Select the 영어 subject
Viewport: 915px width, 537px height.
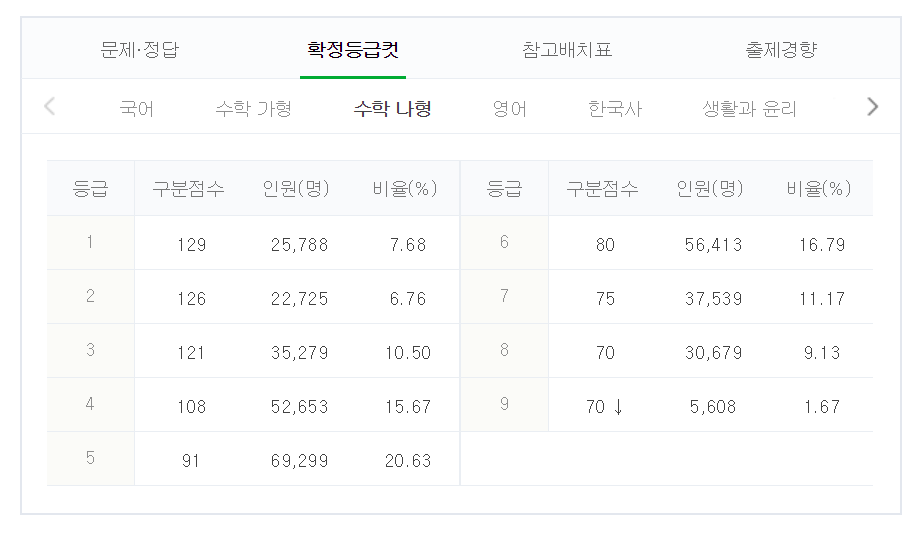(509, 109)
